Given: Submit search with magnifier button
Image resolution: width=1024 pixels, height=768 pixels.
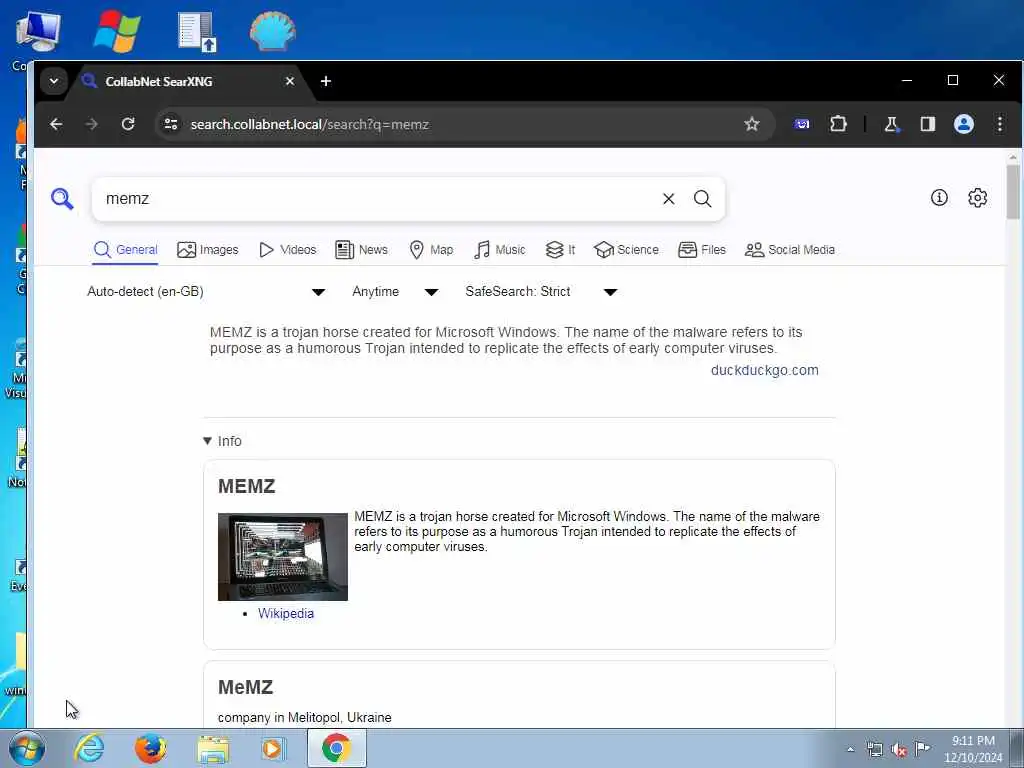Looking at the screenshot, I should tap(703, 199).
